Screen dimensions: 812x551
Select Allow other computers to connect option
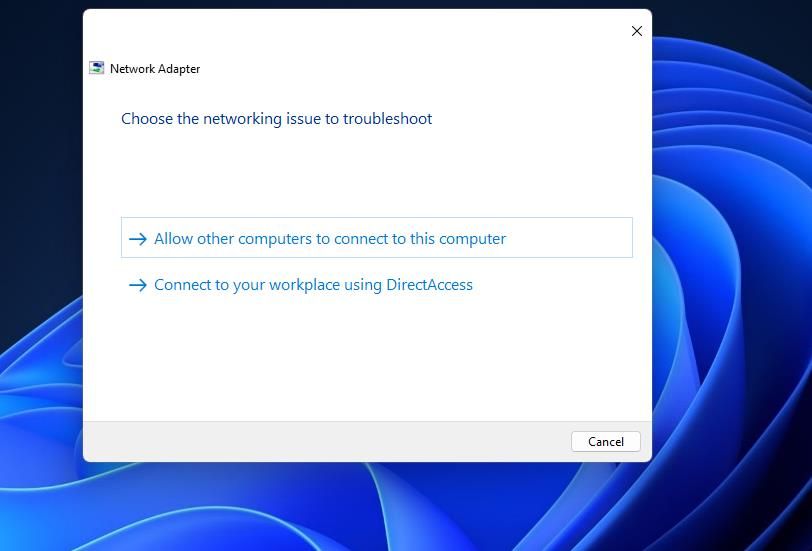click(x=376, y=238)
